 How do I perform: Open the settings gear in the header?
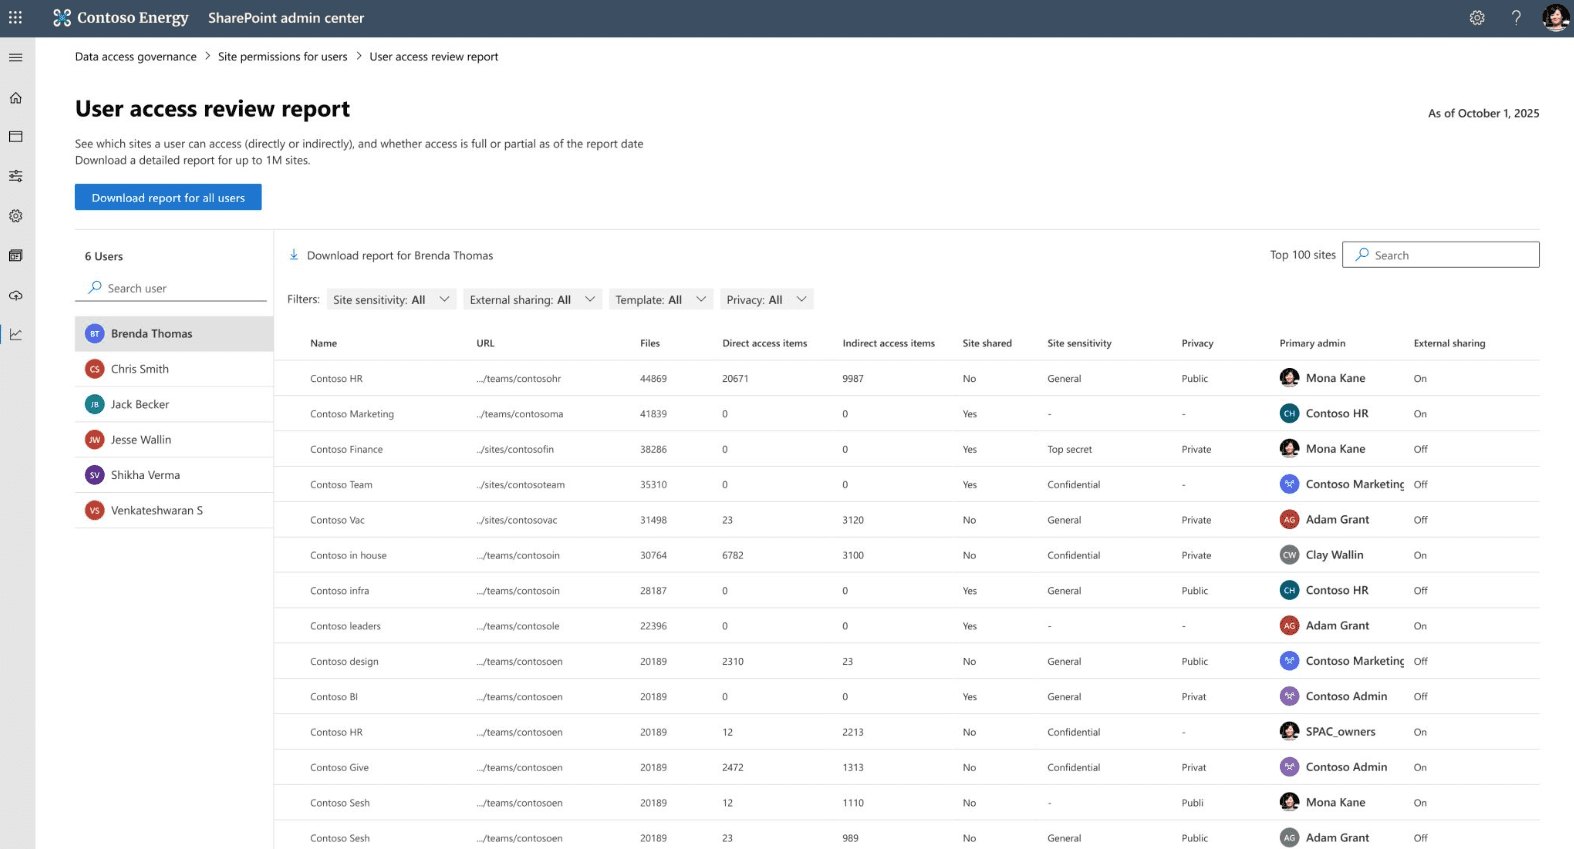[1477, 18]
